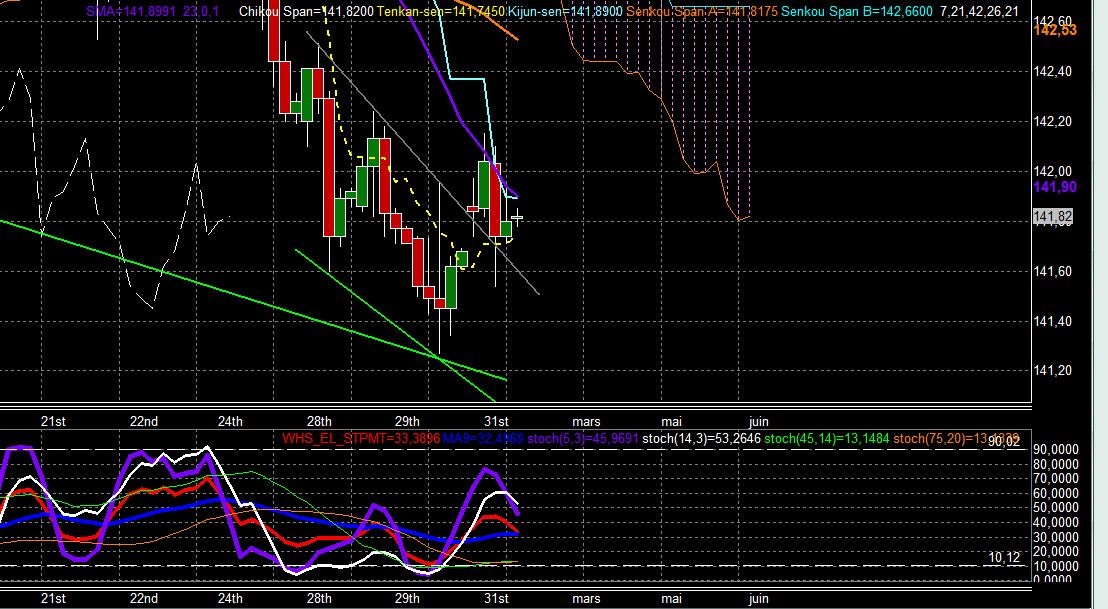Click the WHS_EL_STPMT=33,3896 indicator label
Viewport: 1108px width, 609px height.
(361, 439)
